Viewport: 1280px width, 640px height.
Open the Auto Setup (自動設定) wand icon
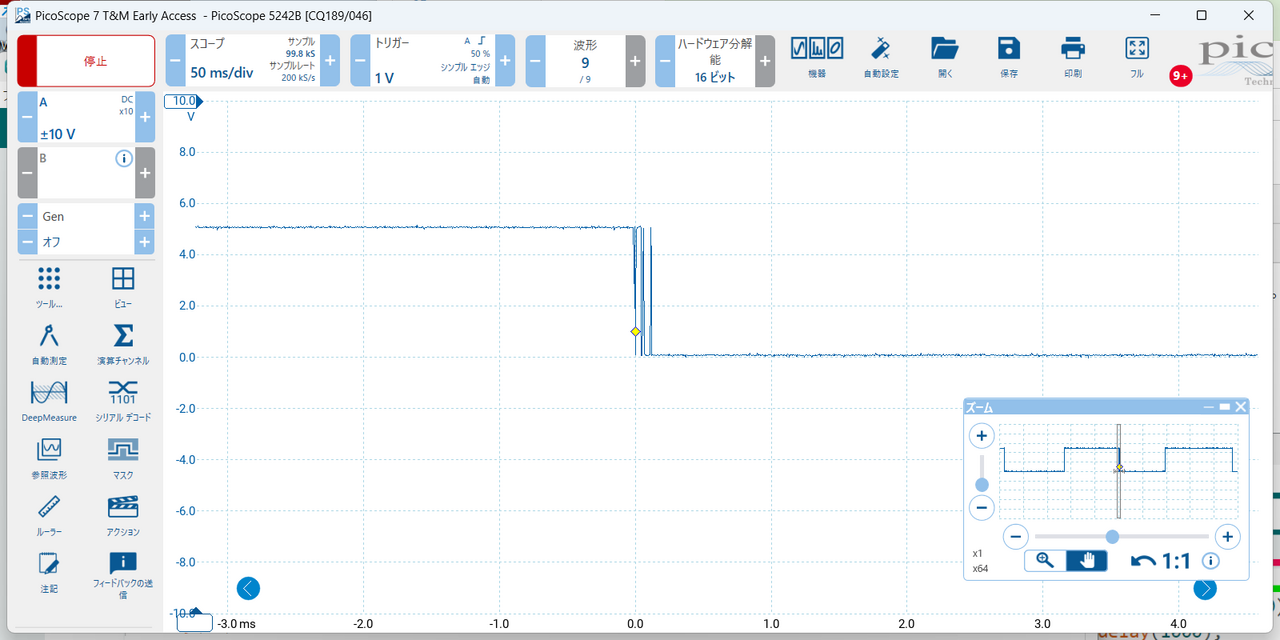pos(881,56)
